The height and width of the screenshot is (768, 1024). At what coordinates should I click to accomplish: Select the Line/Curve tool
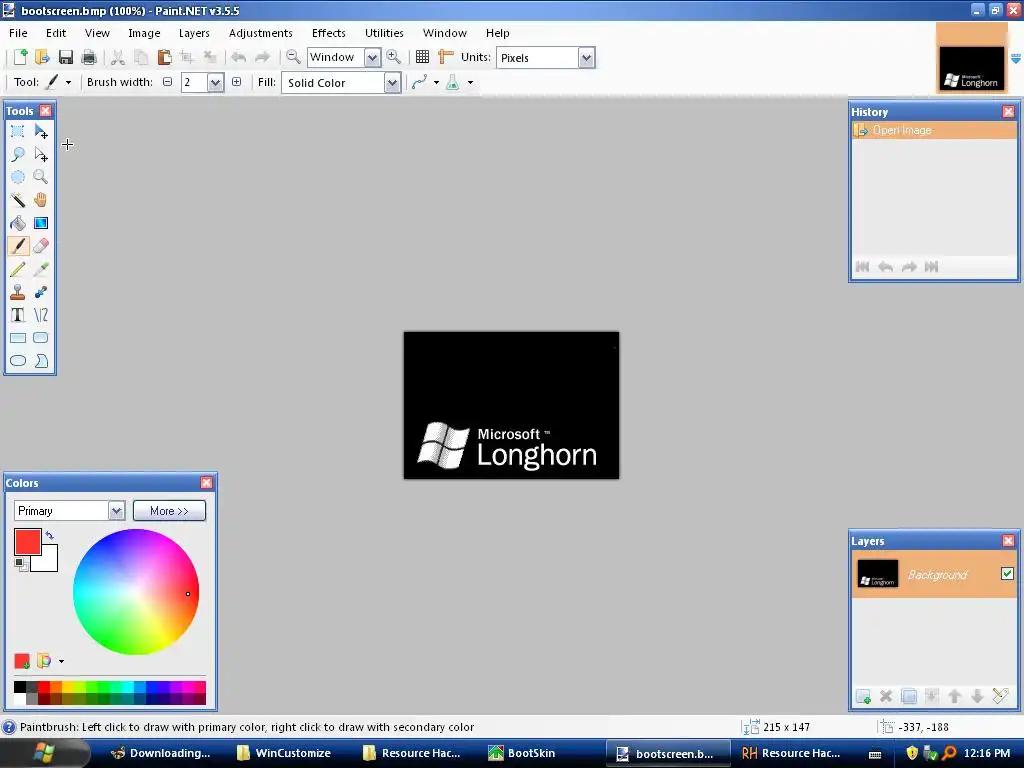pos(40,315)
